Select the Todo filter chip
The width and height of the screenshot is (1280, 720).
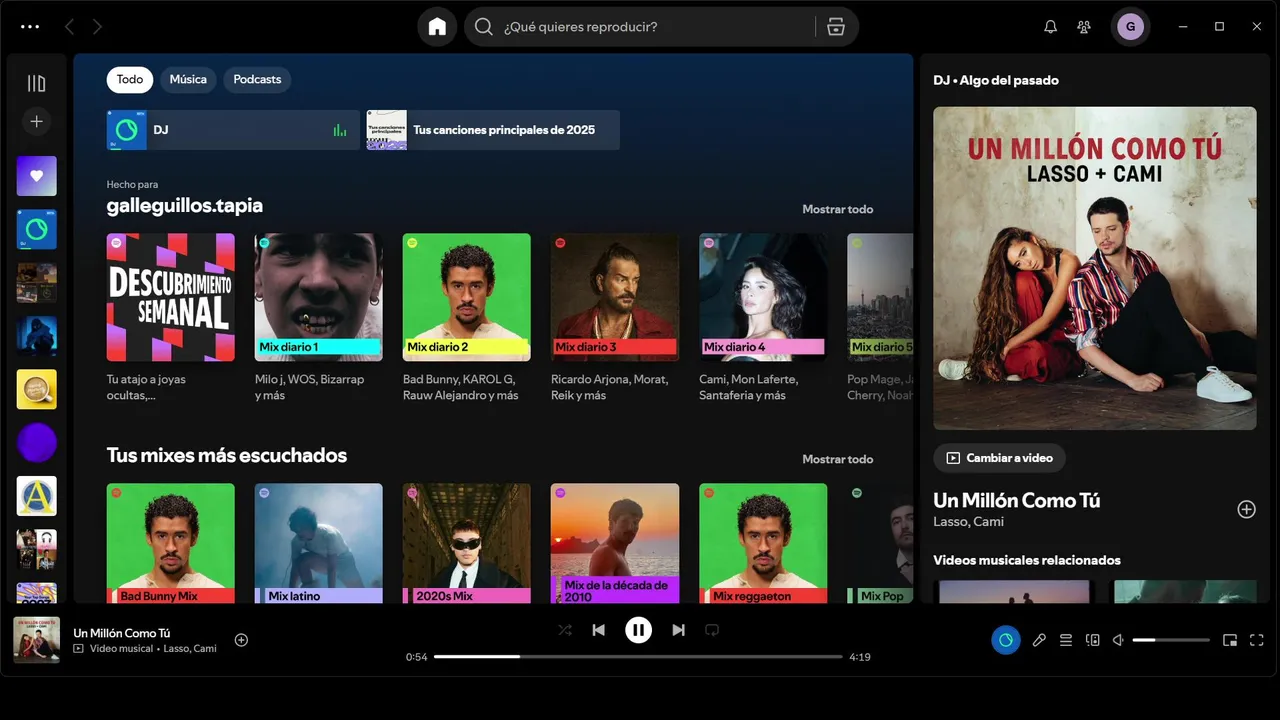click(x=130, y=79)
